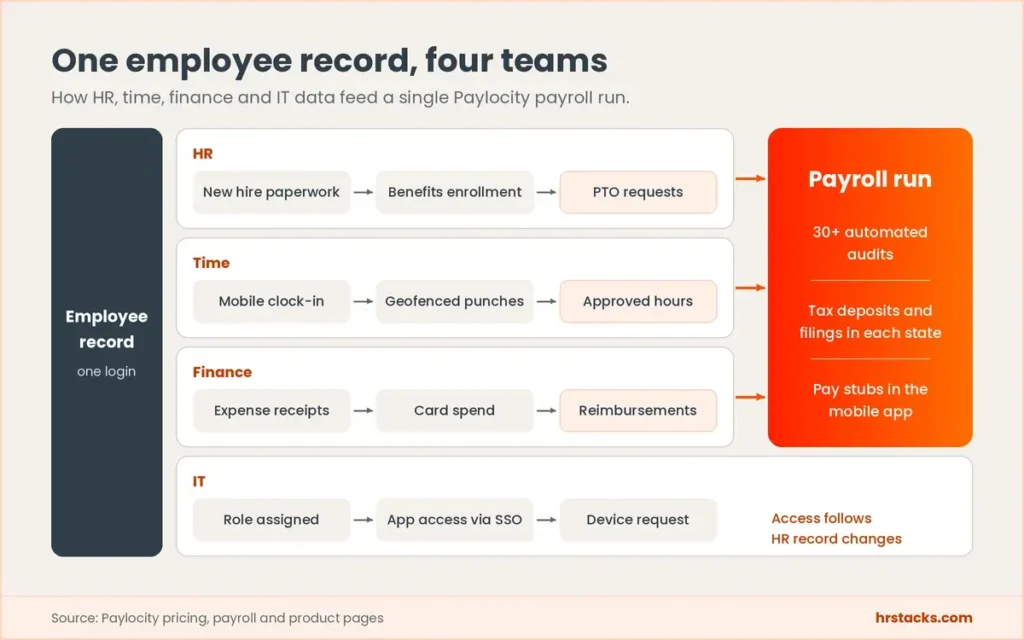Select the 'Reimbursements' box

click(x=638, y=410)
